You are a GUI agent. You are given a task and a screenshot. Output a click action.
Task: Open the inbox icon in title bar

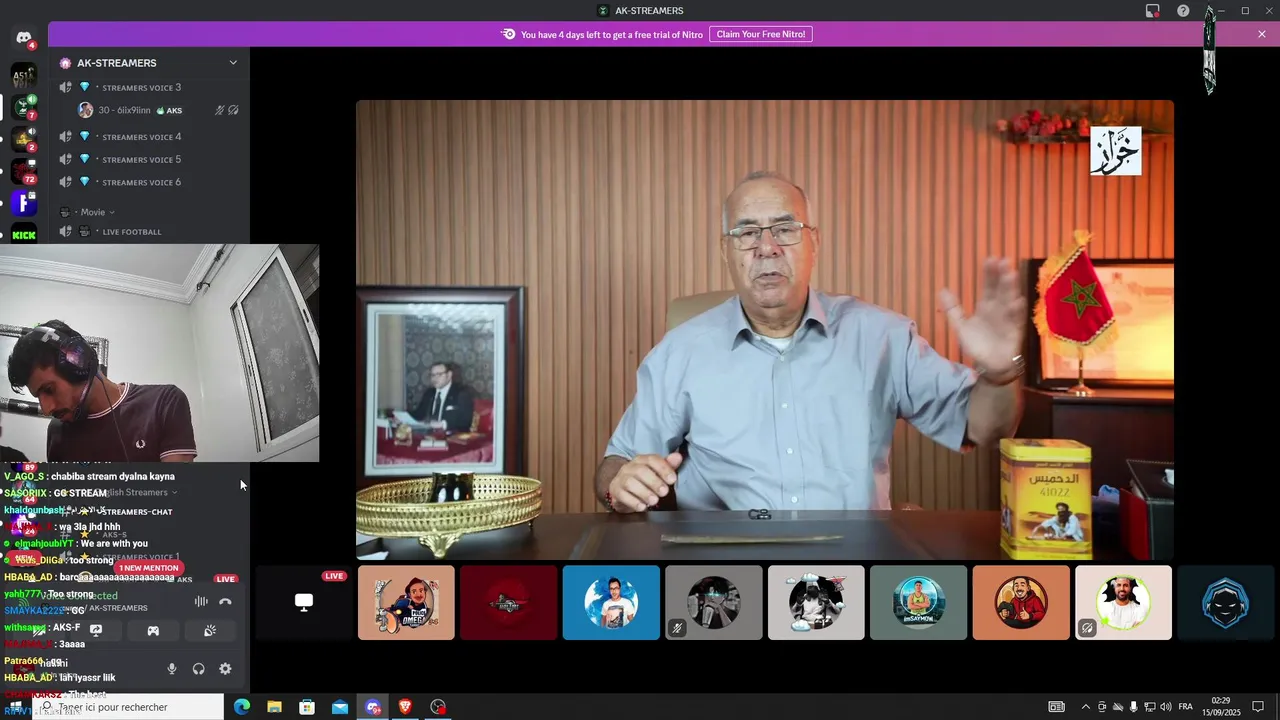point(1153,11)
